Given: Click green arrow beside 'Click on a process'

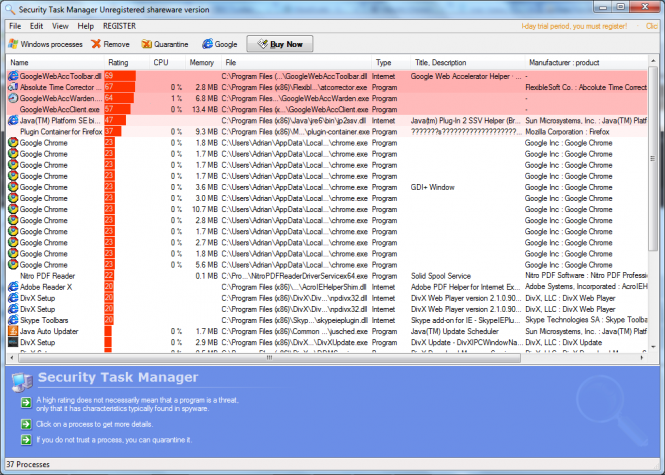Looking at the screenshot, I should pyautogui.click(x=26, y=424).
